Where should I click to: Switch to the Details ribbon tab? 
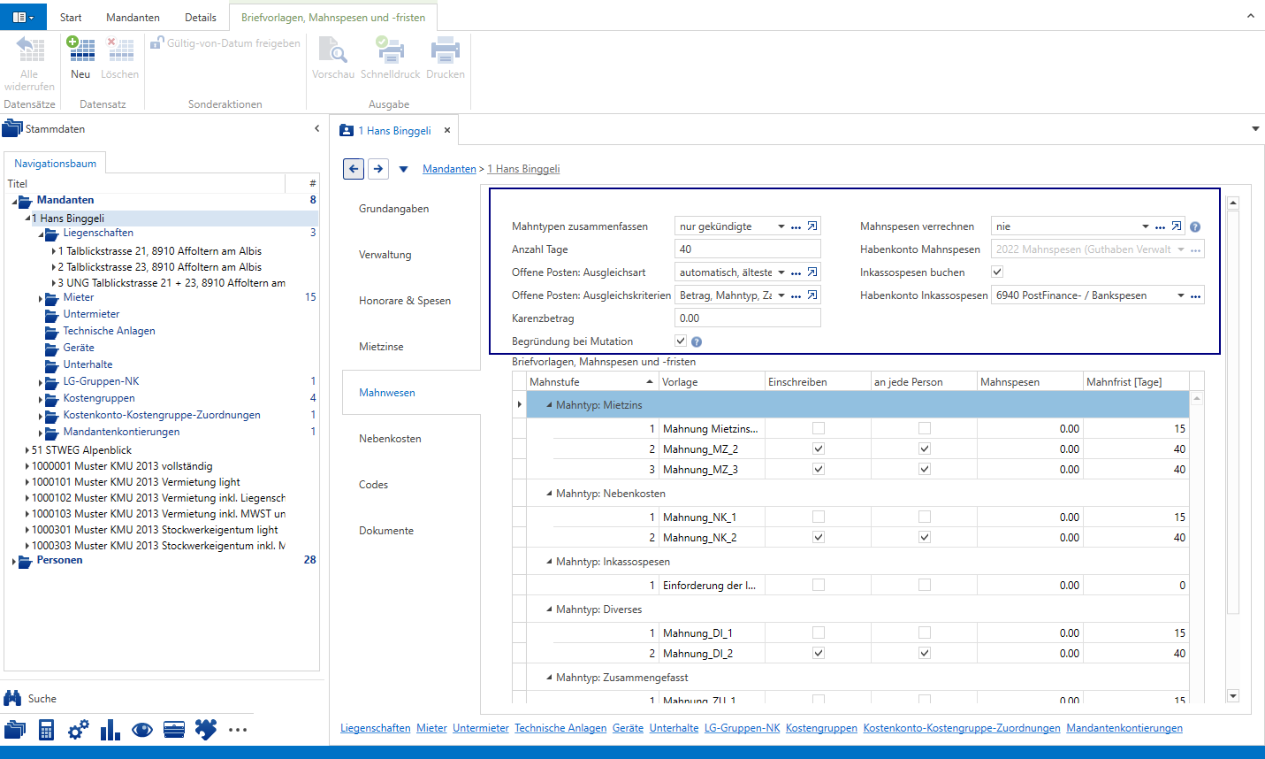click(200, 18)
